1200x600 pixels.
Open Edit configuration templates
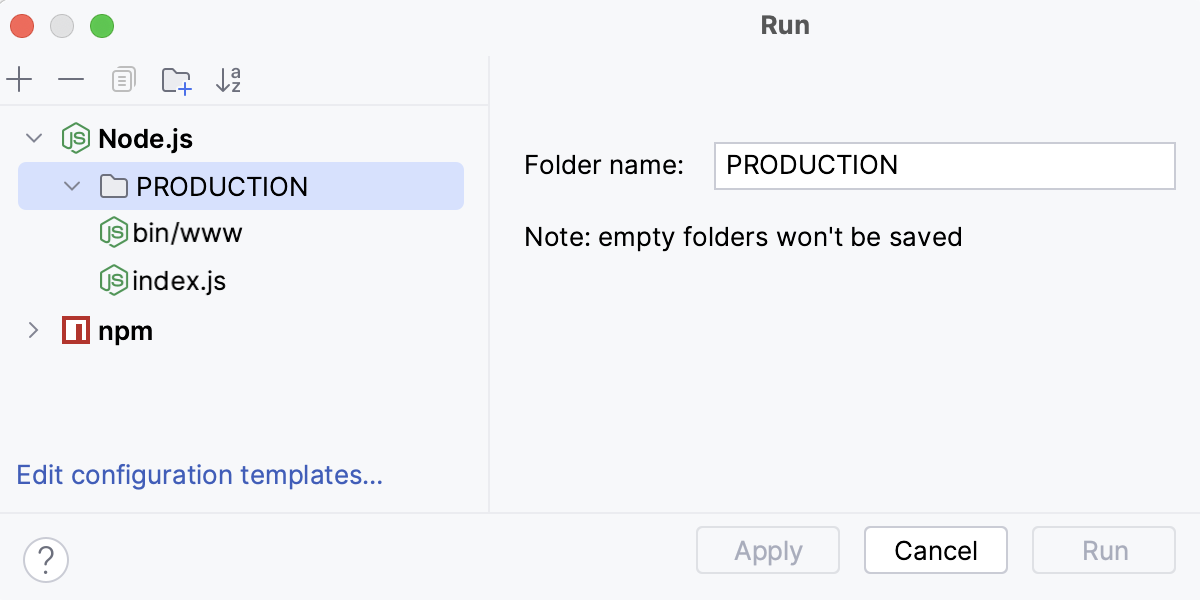point(198,475)
